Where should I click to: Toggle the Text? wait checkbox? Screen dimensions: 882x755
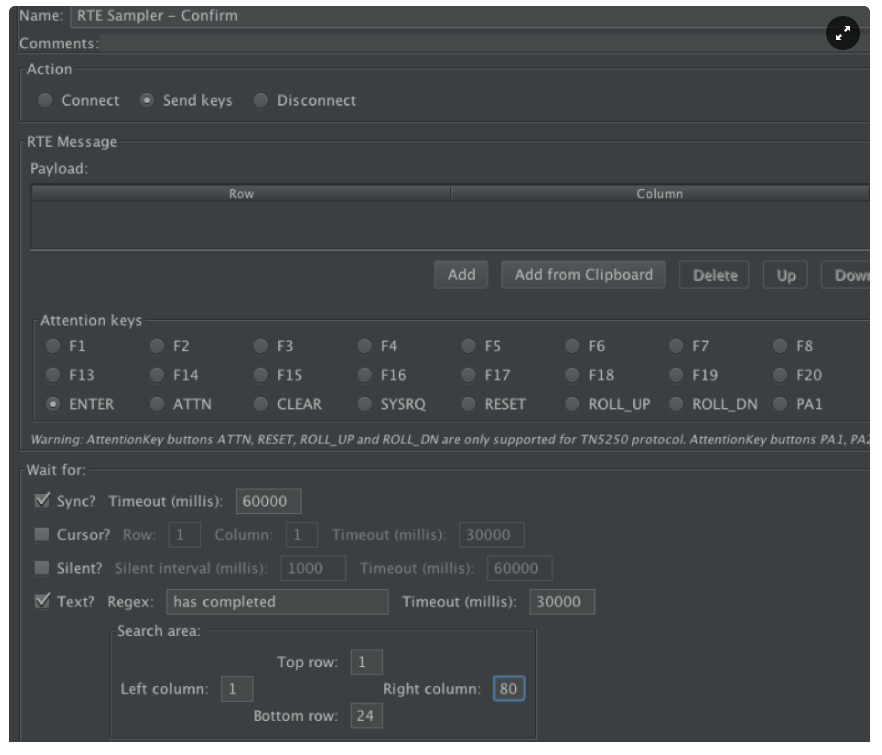pos(42,602)
